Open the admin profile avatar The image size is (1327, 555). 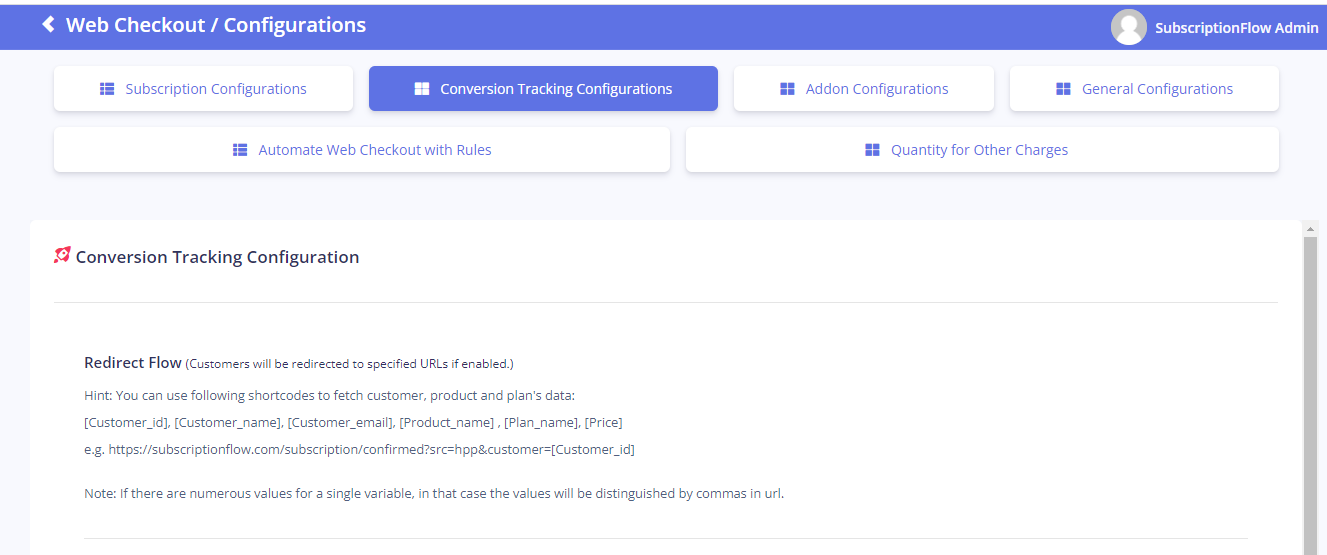pyautogui.click(x=1128, y=27)
